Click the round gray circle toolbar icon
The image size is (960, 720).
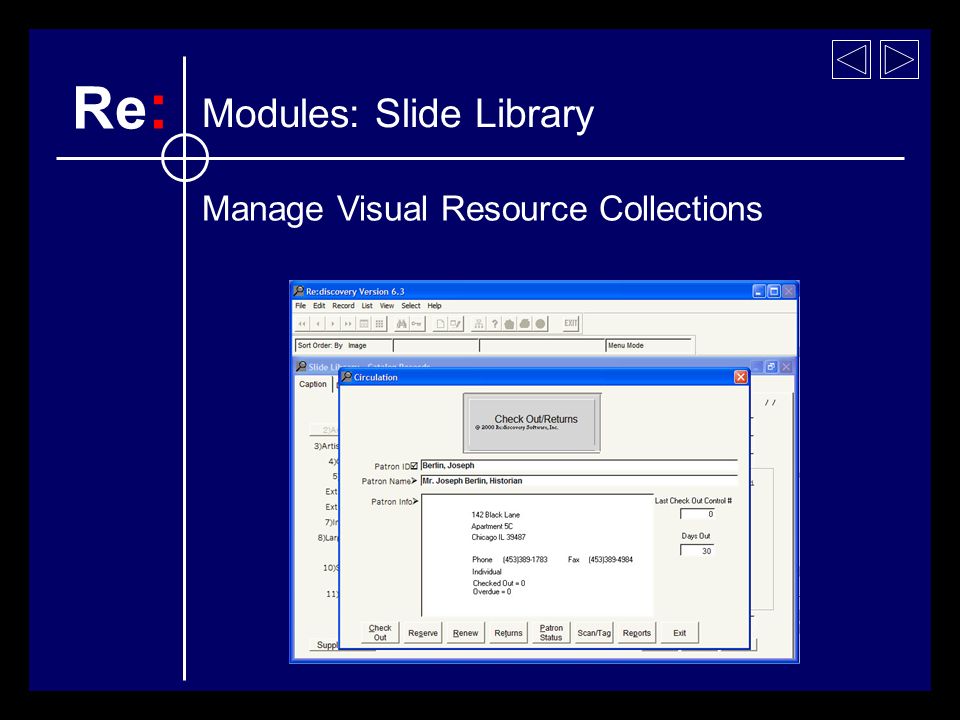(540, 324)
